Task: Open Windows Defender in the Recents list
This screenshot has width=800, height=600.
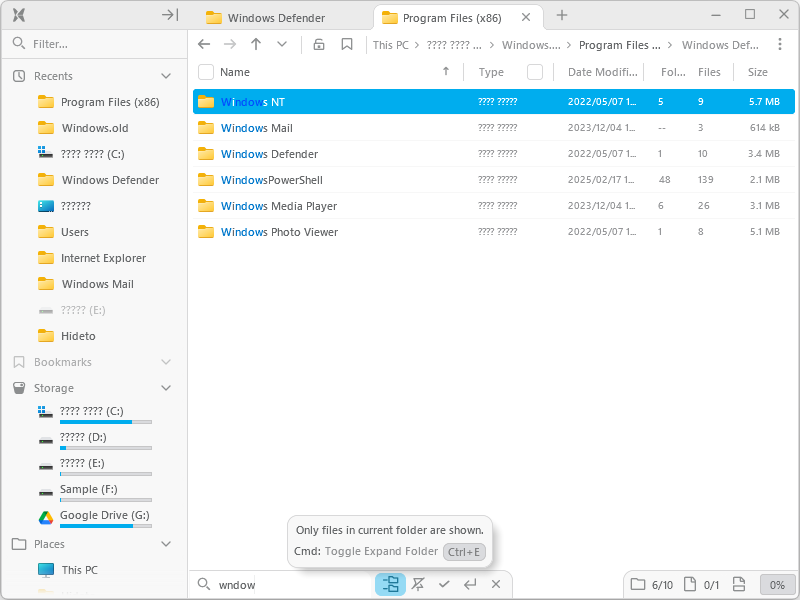Action: 98,180
